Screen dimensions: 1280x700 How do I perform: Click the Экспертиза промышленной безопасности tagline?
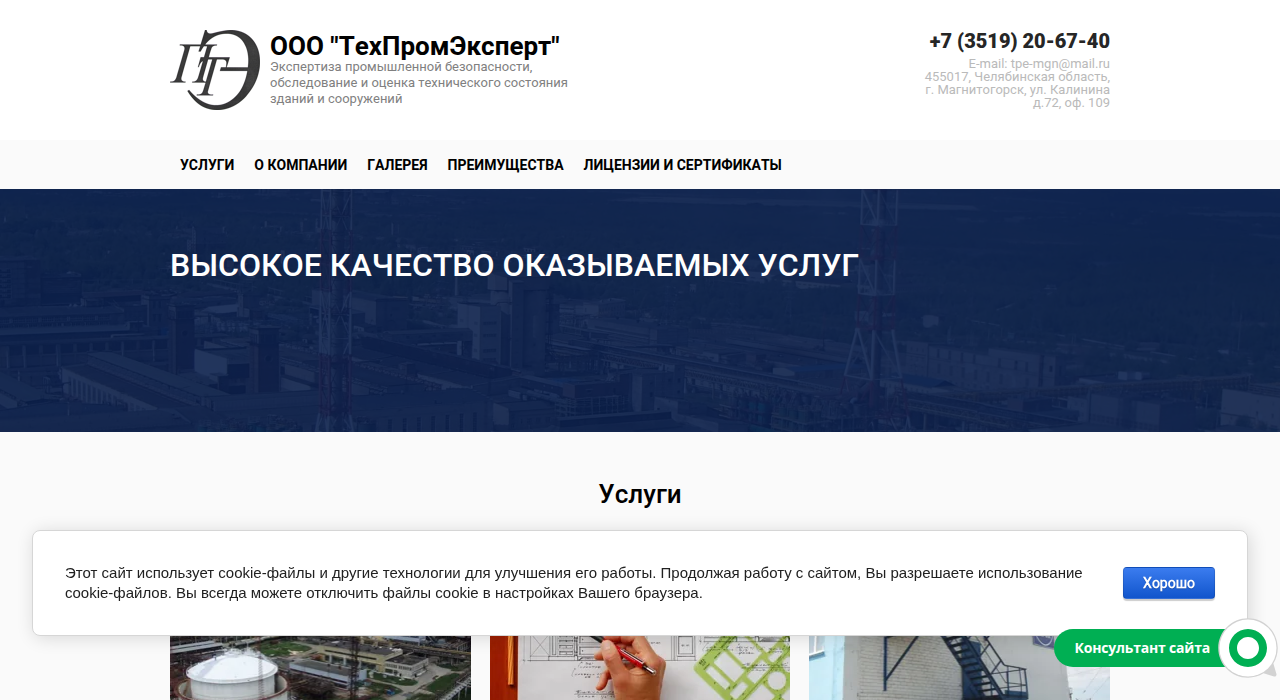[x=419, y=83]
